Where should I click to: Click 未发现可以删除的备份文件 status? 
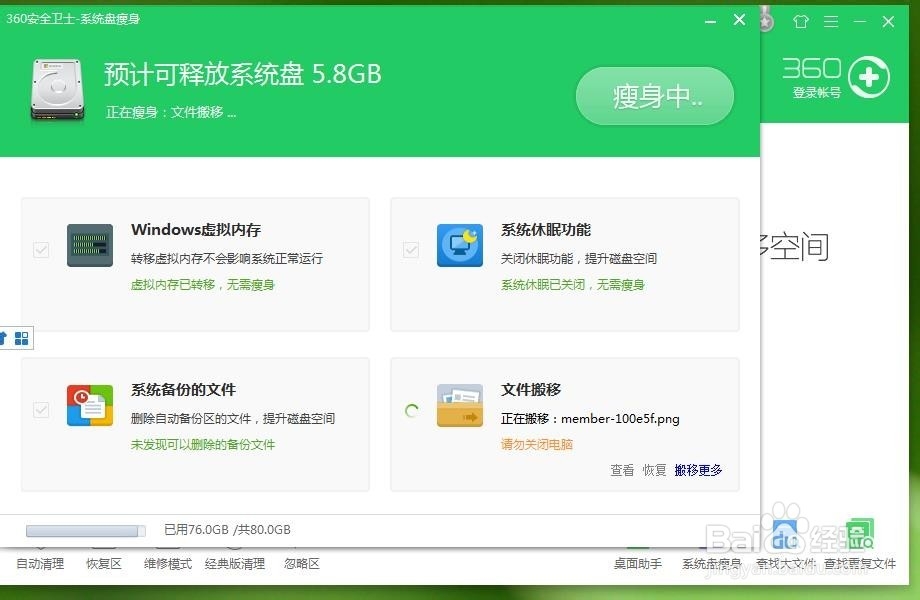point(202,445)
